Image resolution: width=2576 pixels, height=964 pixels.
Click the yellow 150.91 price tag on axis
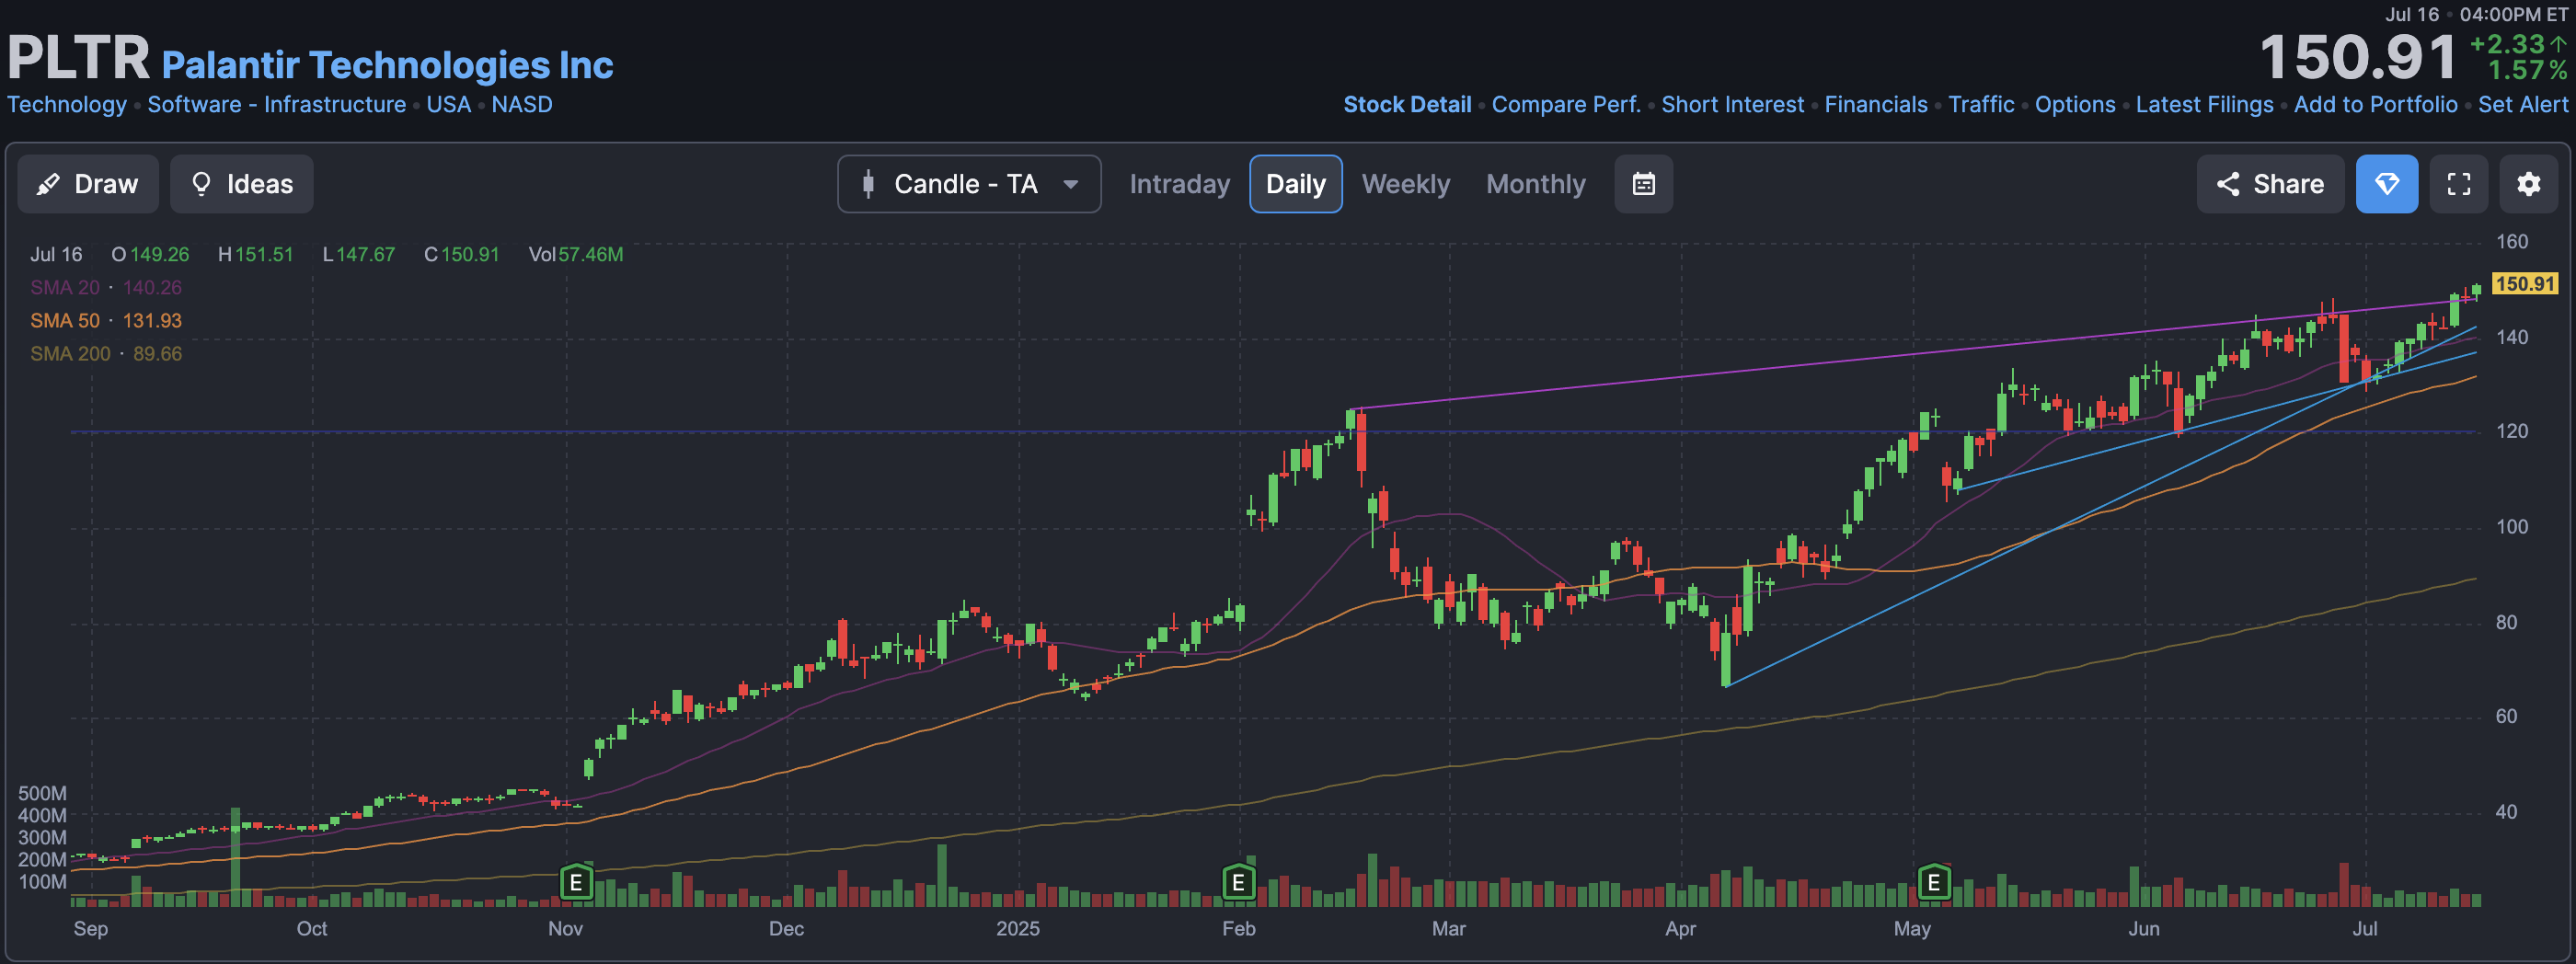pos(2524,284)
